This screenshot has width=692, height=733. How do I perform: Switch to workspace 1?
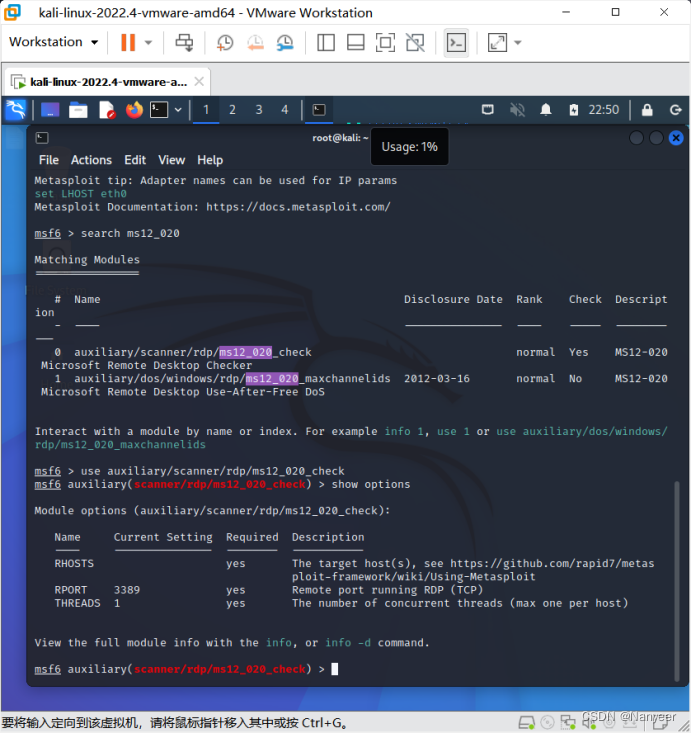click(206, 110)
